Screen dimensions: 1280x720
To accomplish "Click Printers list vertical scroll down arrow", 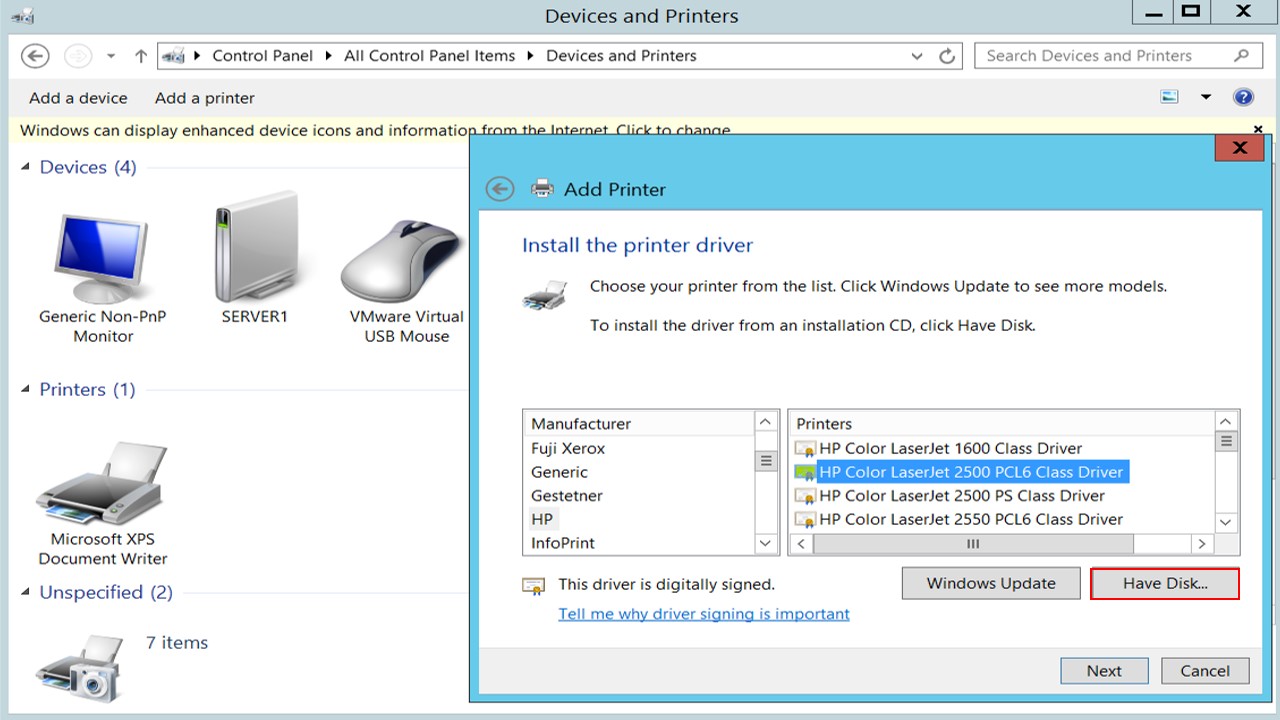I will tap(1226, 522).
